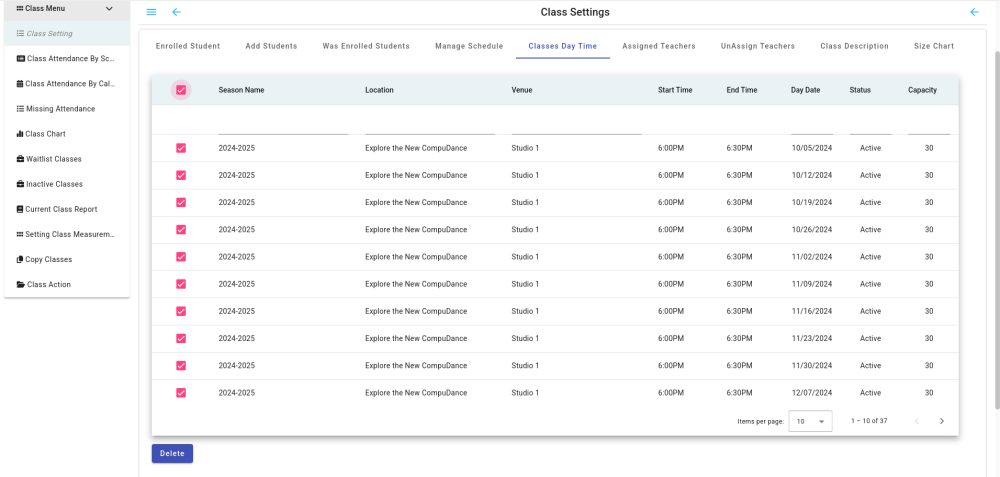Sort by End Time column header

[742, 90]
